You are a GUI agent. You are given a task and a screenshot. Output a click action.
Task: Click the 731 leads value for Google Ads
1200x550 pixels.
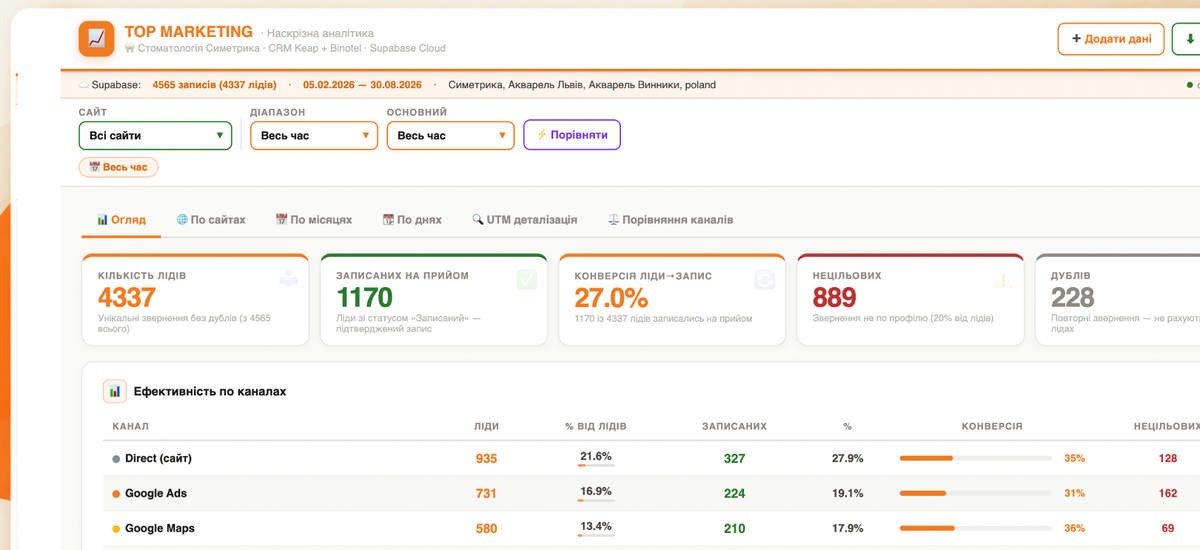(x=486, y=494)
